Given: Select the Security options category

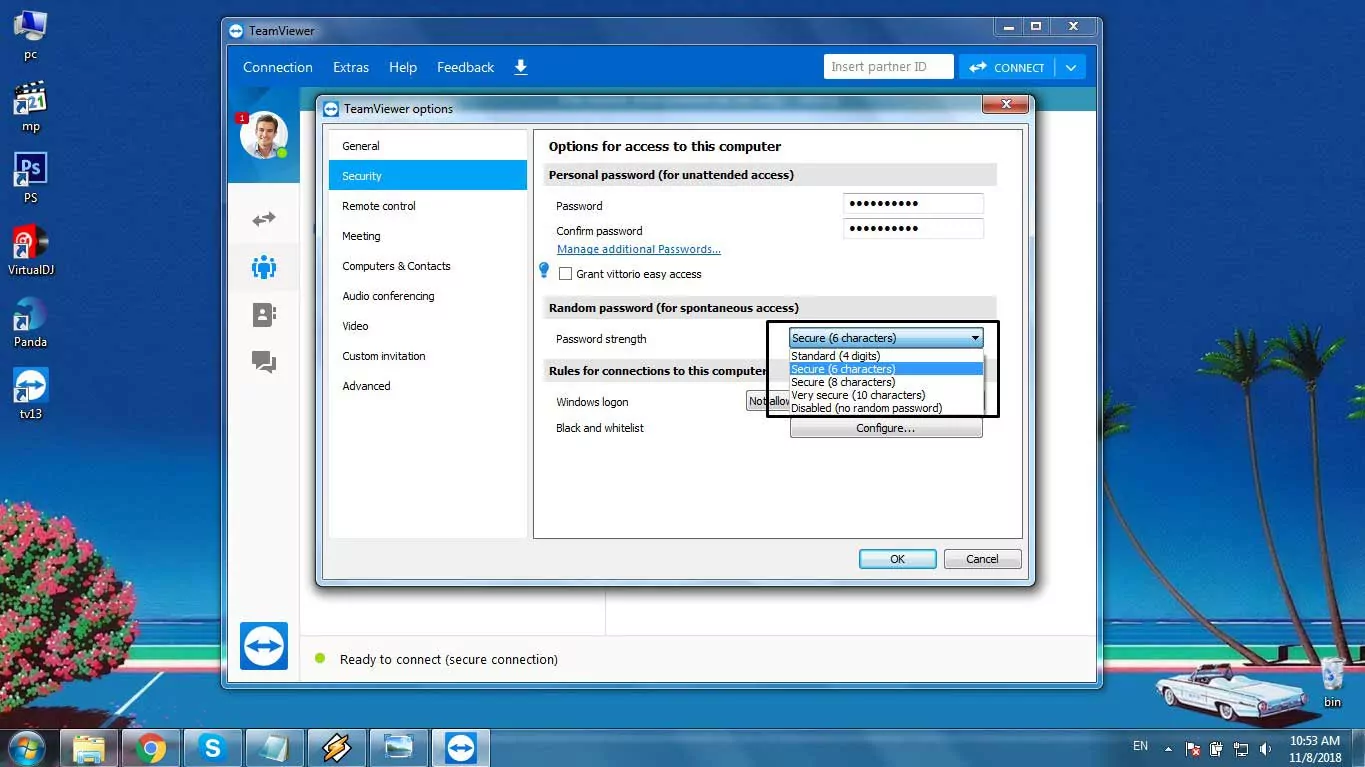Looking at the screenshot, I should 428,176.
